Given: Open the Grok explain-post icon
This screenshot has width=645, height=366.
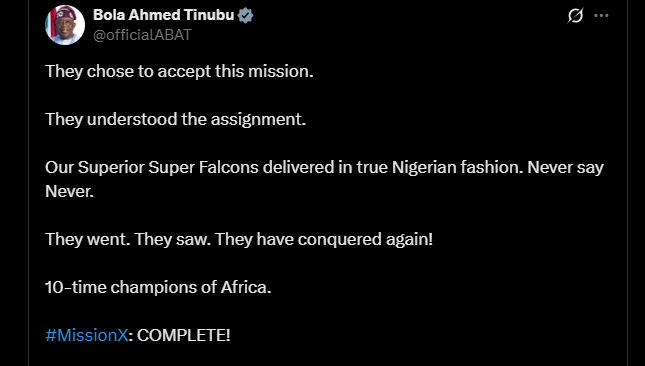Looking at the screenshot, I should tap(575, 16).
